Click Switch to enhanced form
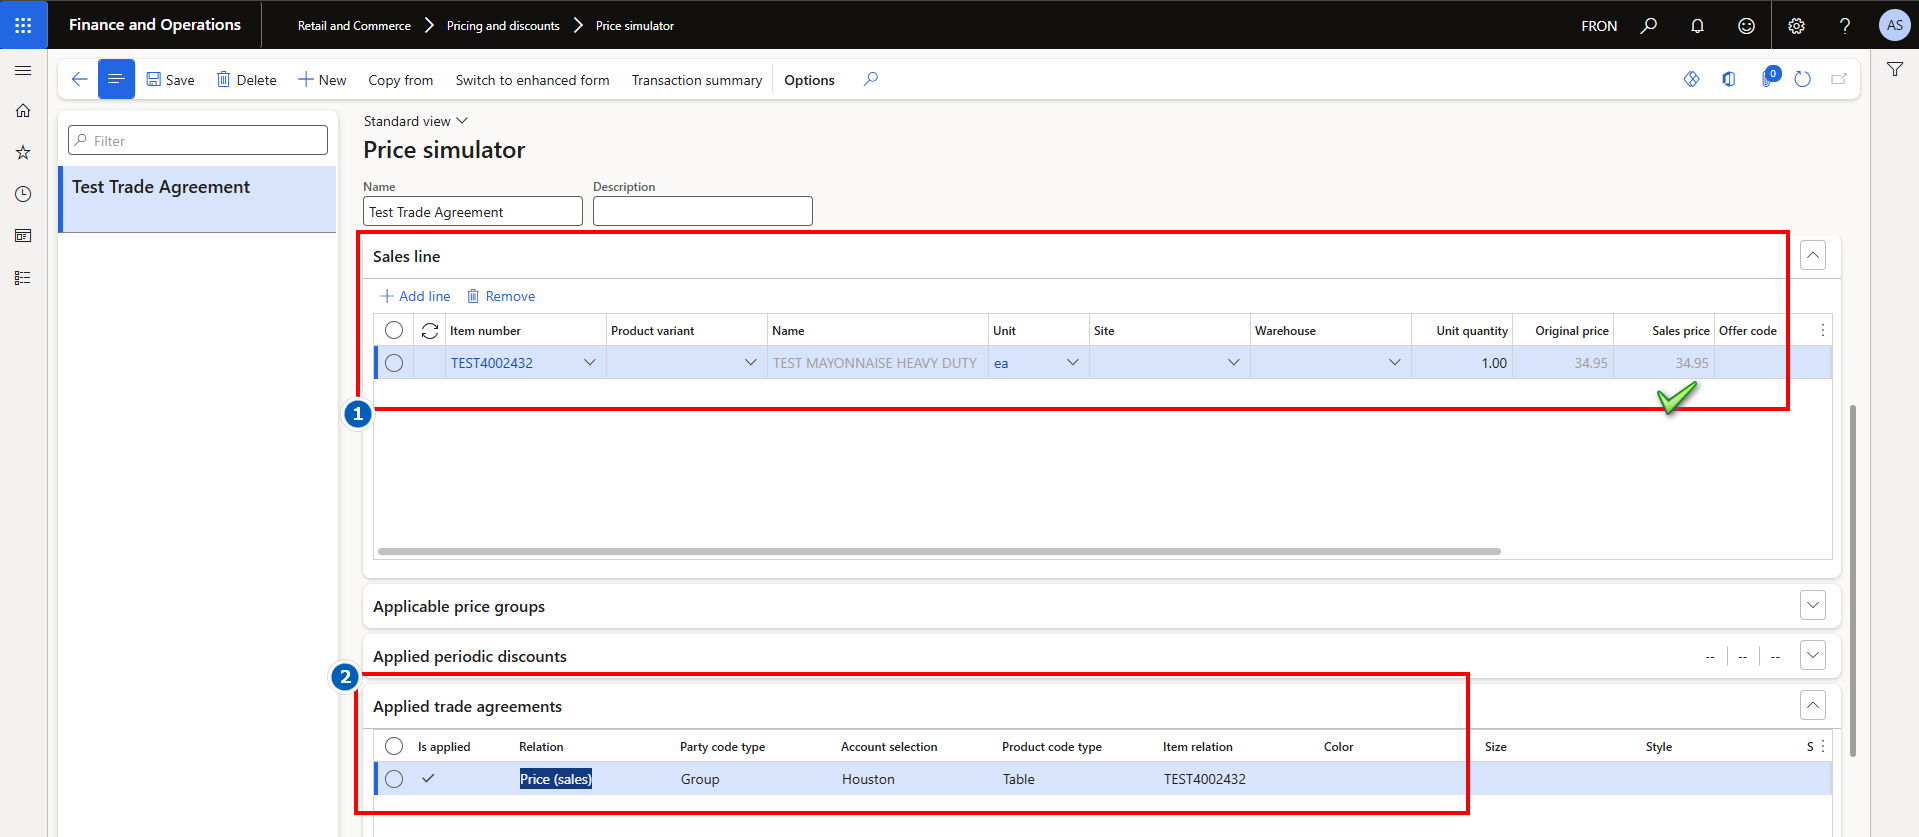 (532, 80)
